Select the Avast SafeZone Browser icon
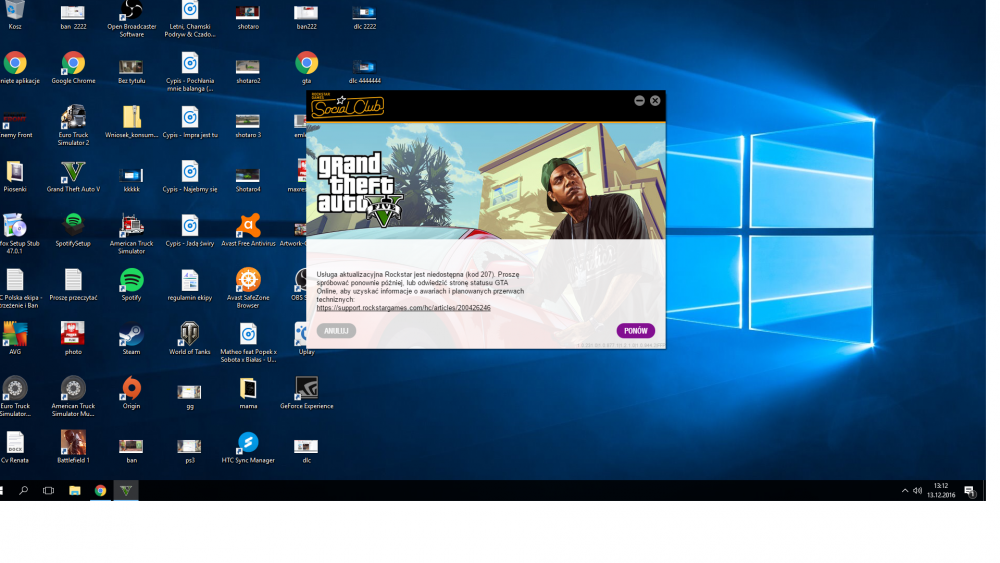 click(248, 288)
